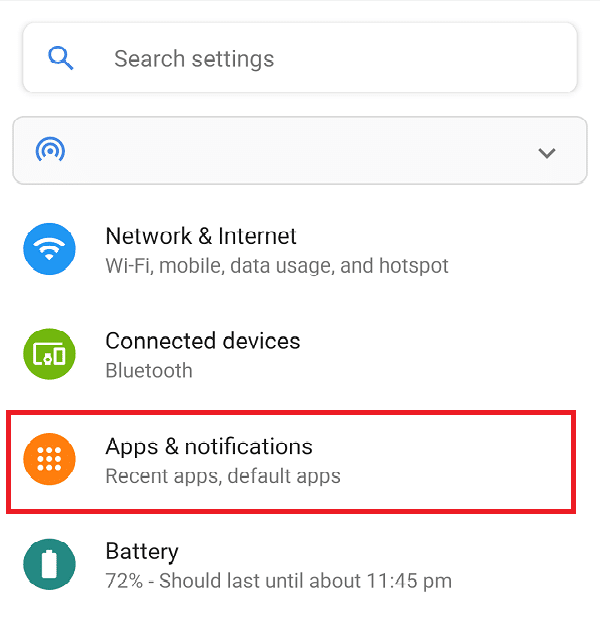Select the green Connected devices icon
600x628 pixels.
(49, 354)
